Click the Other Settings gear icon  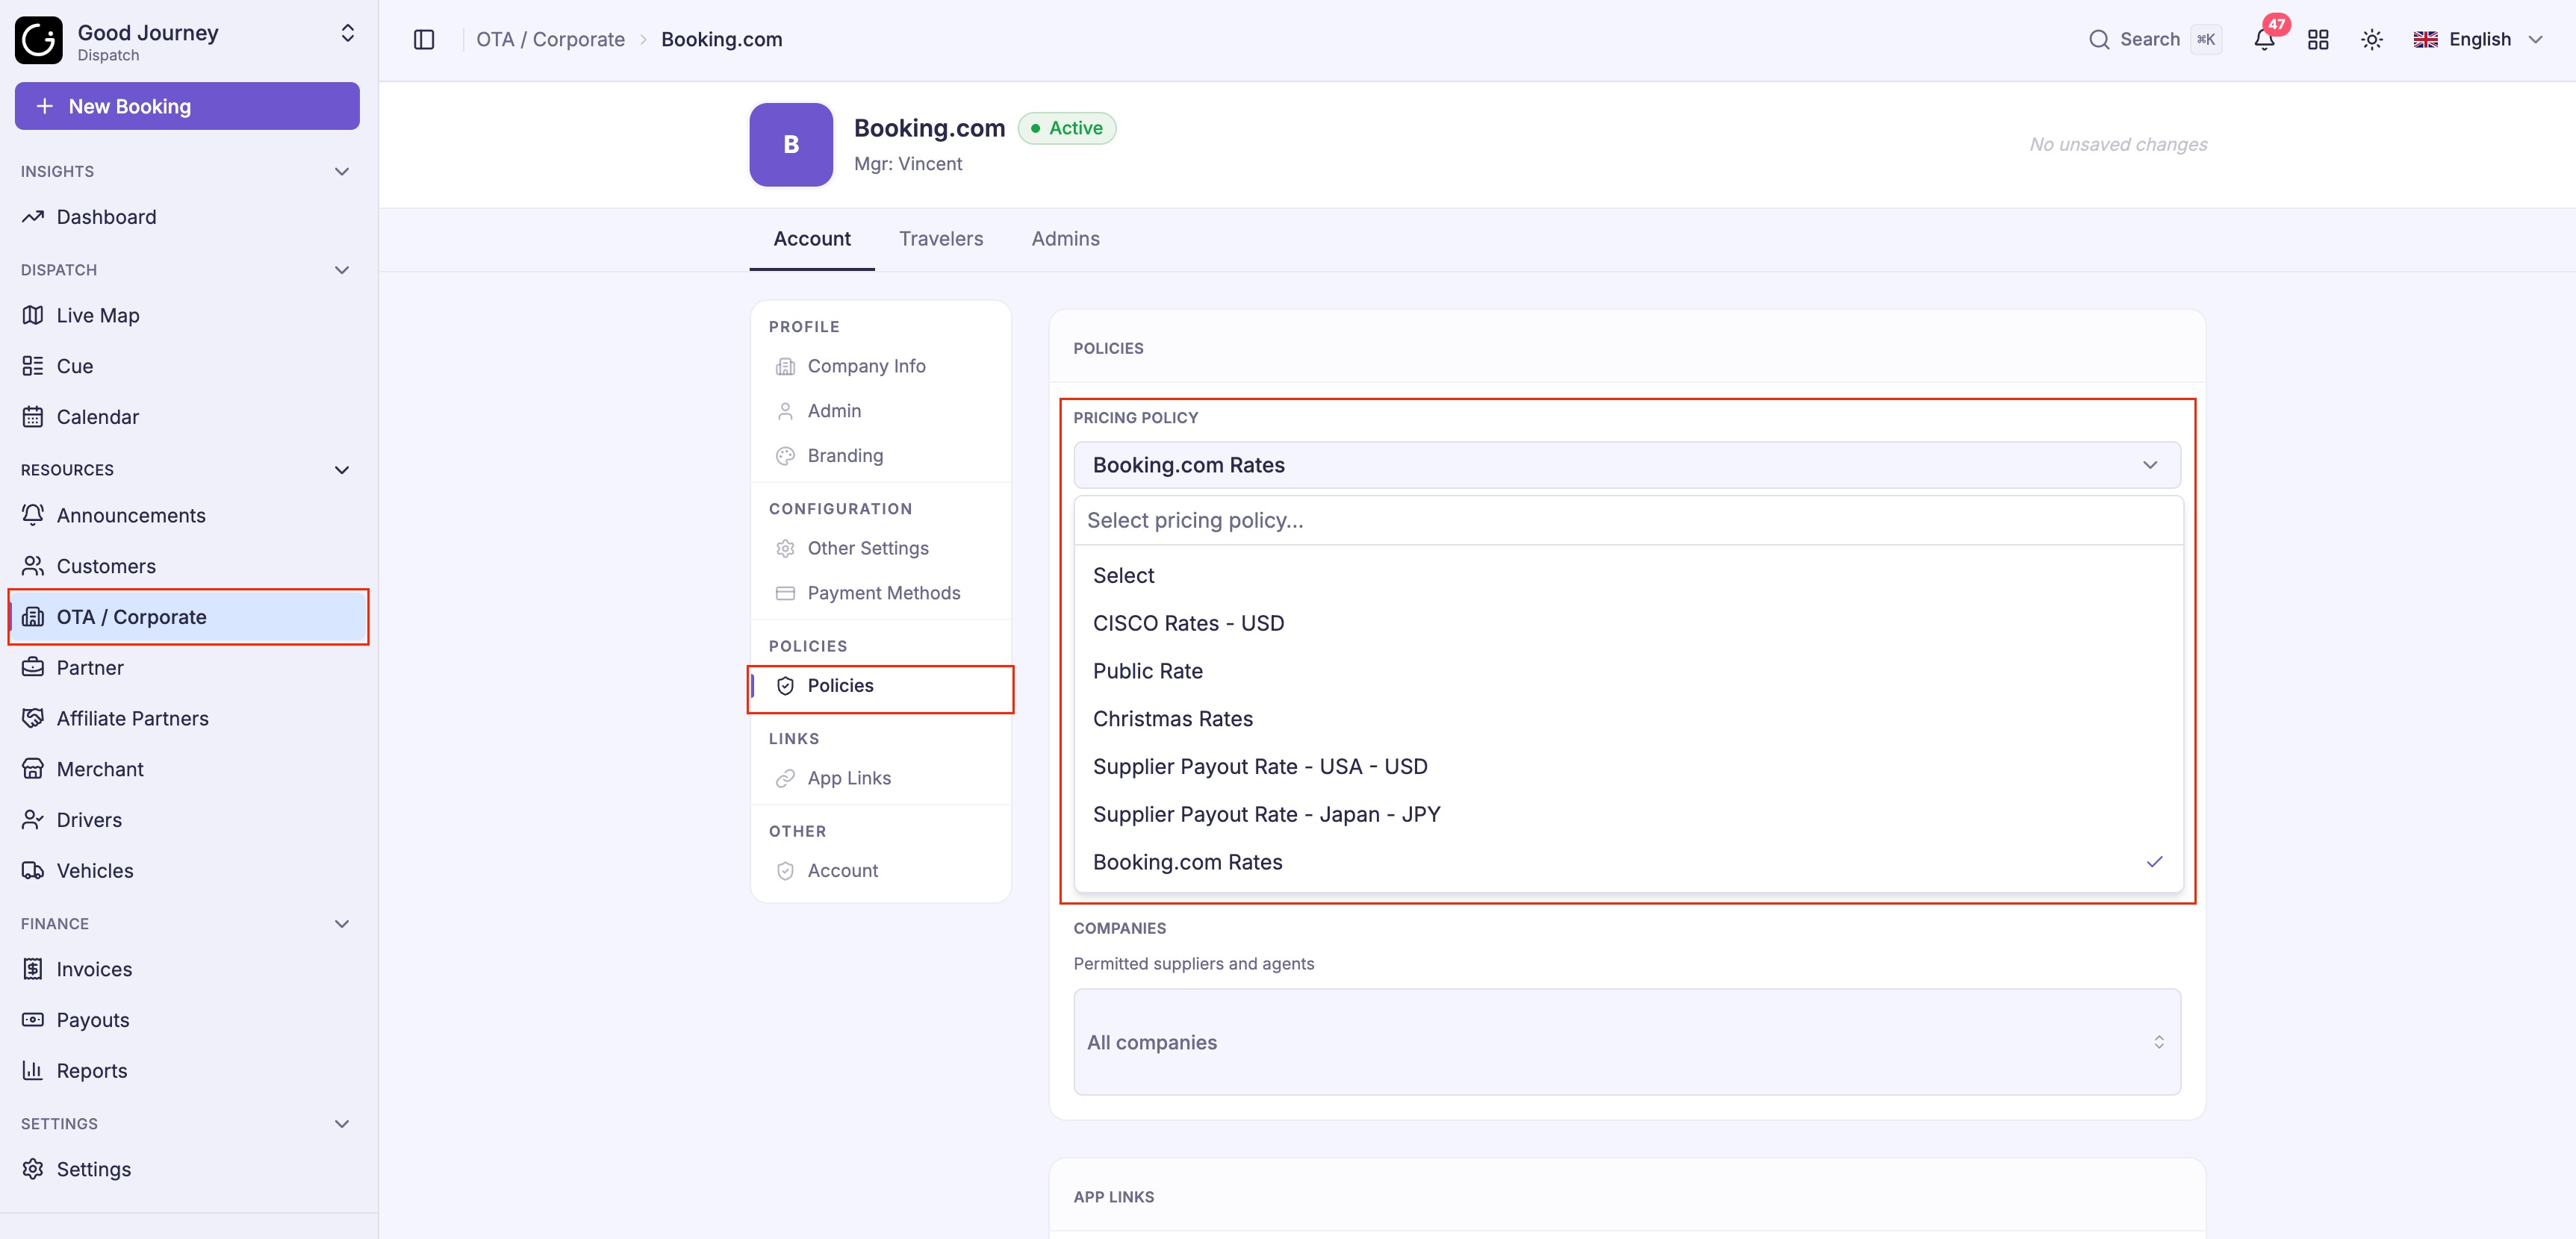click(785, 549)
